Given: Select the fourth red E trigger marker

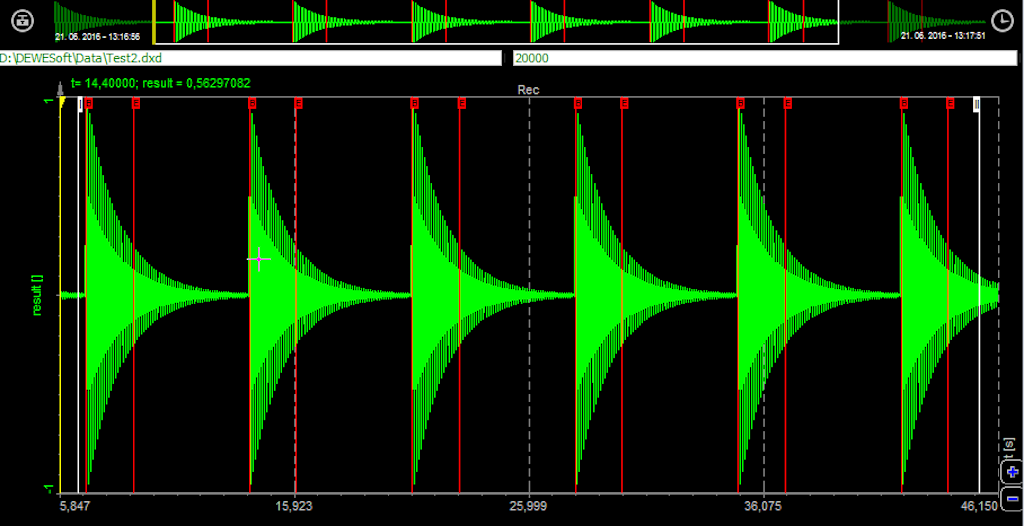Looking at the screenshot, I should point(625,103).
